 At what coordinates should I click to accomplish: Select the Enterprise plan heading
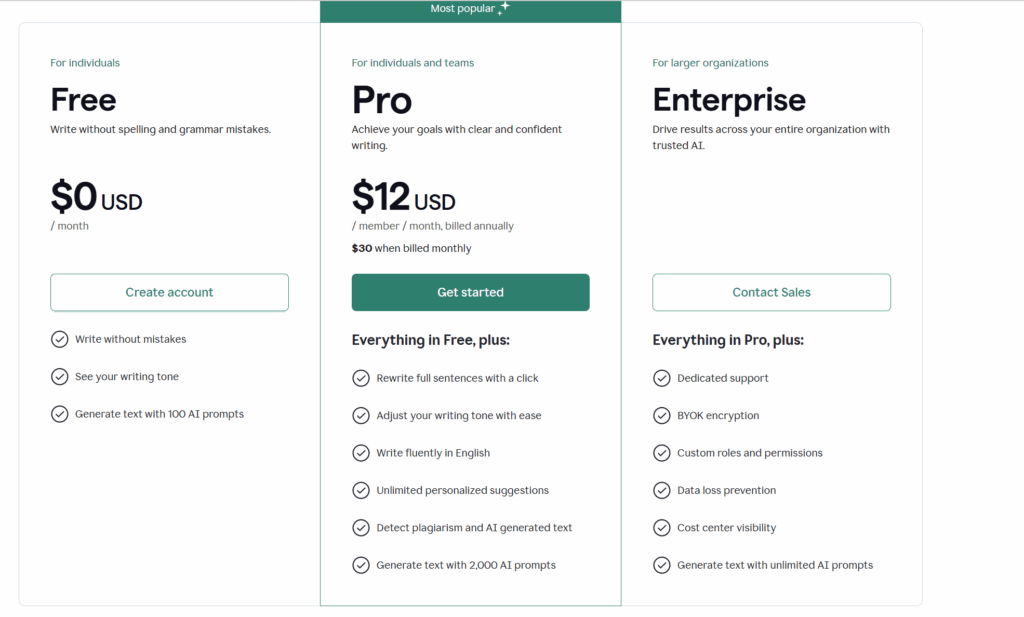click(729, 100)
